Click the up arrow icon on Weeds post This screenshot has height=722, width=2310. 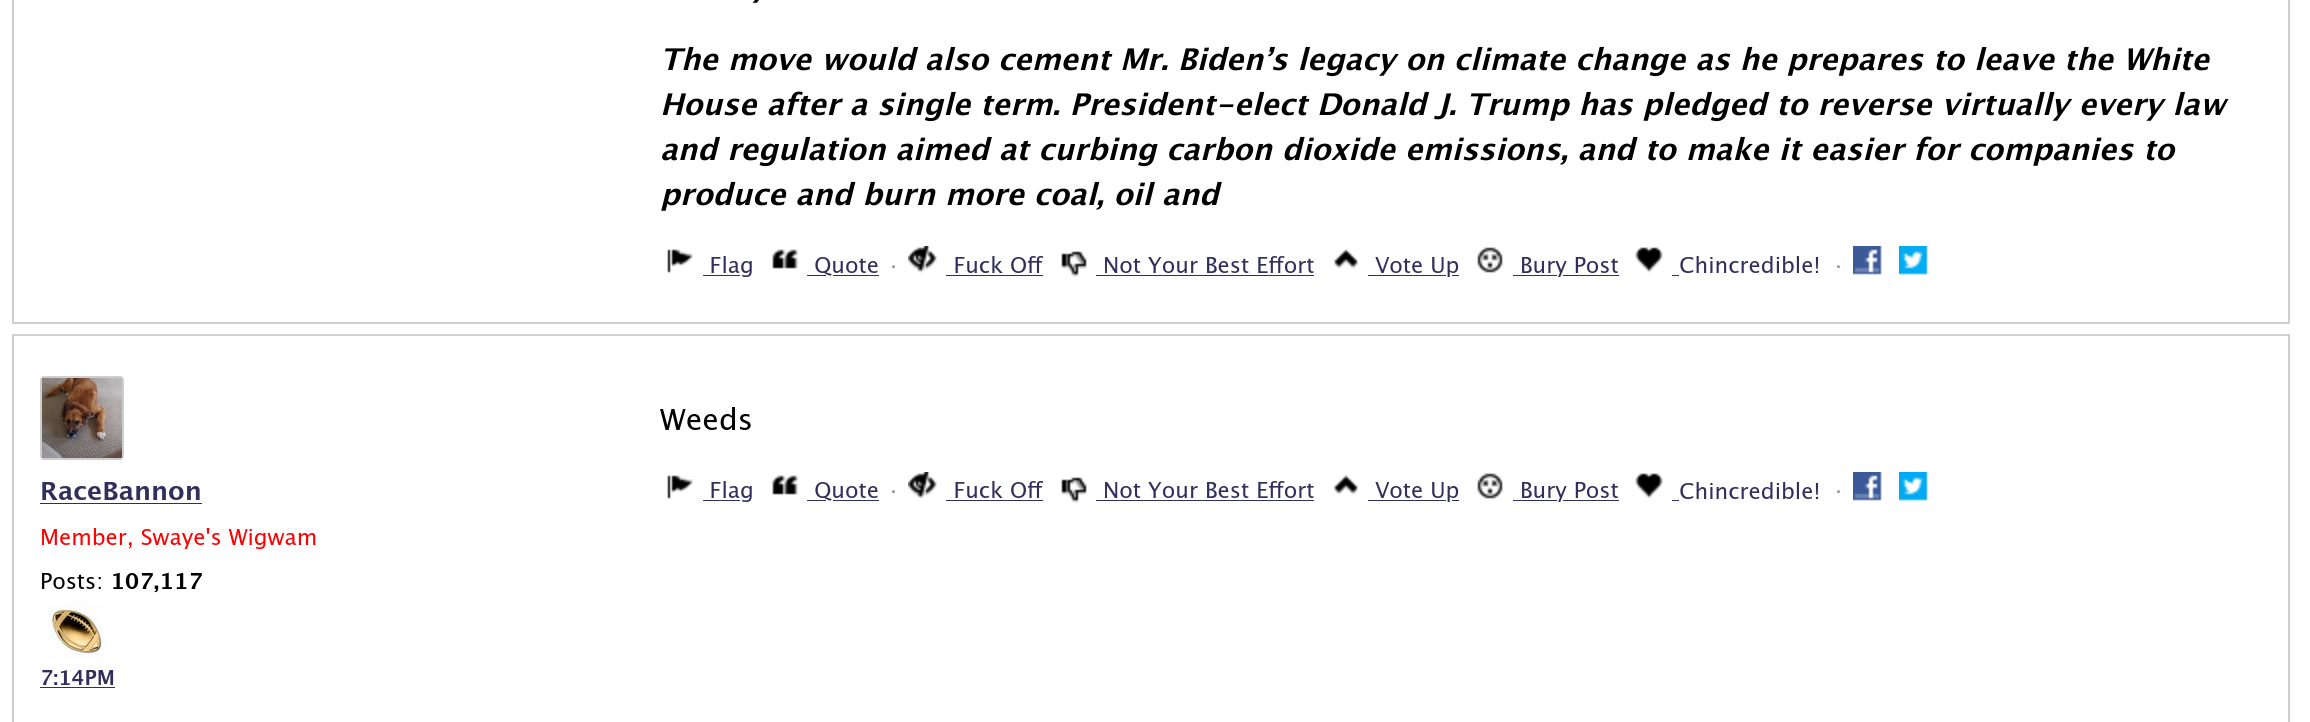point(1346,486)
